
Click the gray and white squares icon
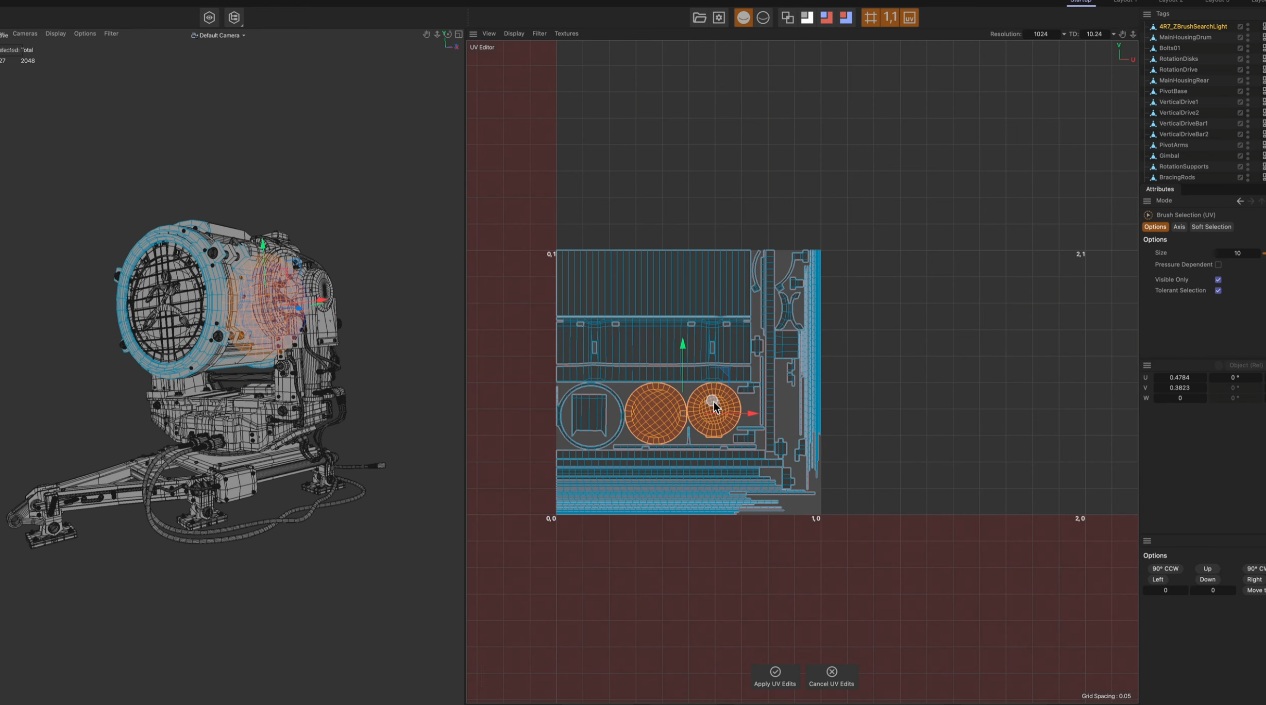coord(807,18)
